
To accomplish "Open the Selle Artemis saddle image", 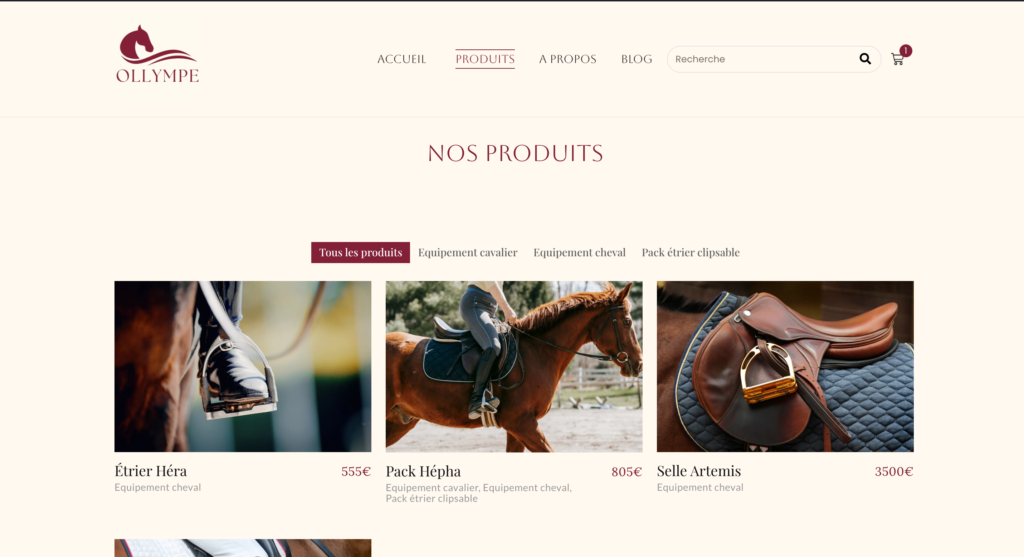I will coord(785,366).
